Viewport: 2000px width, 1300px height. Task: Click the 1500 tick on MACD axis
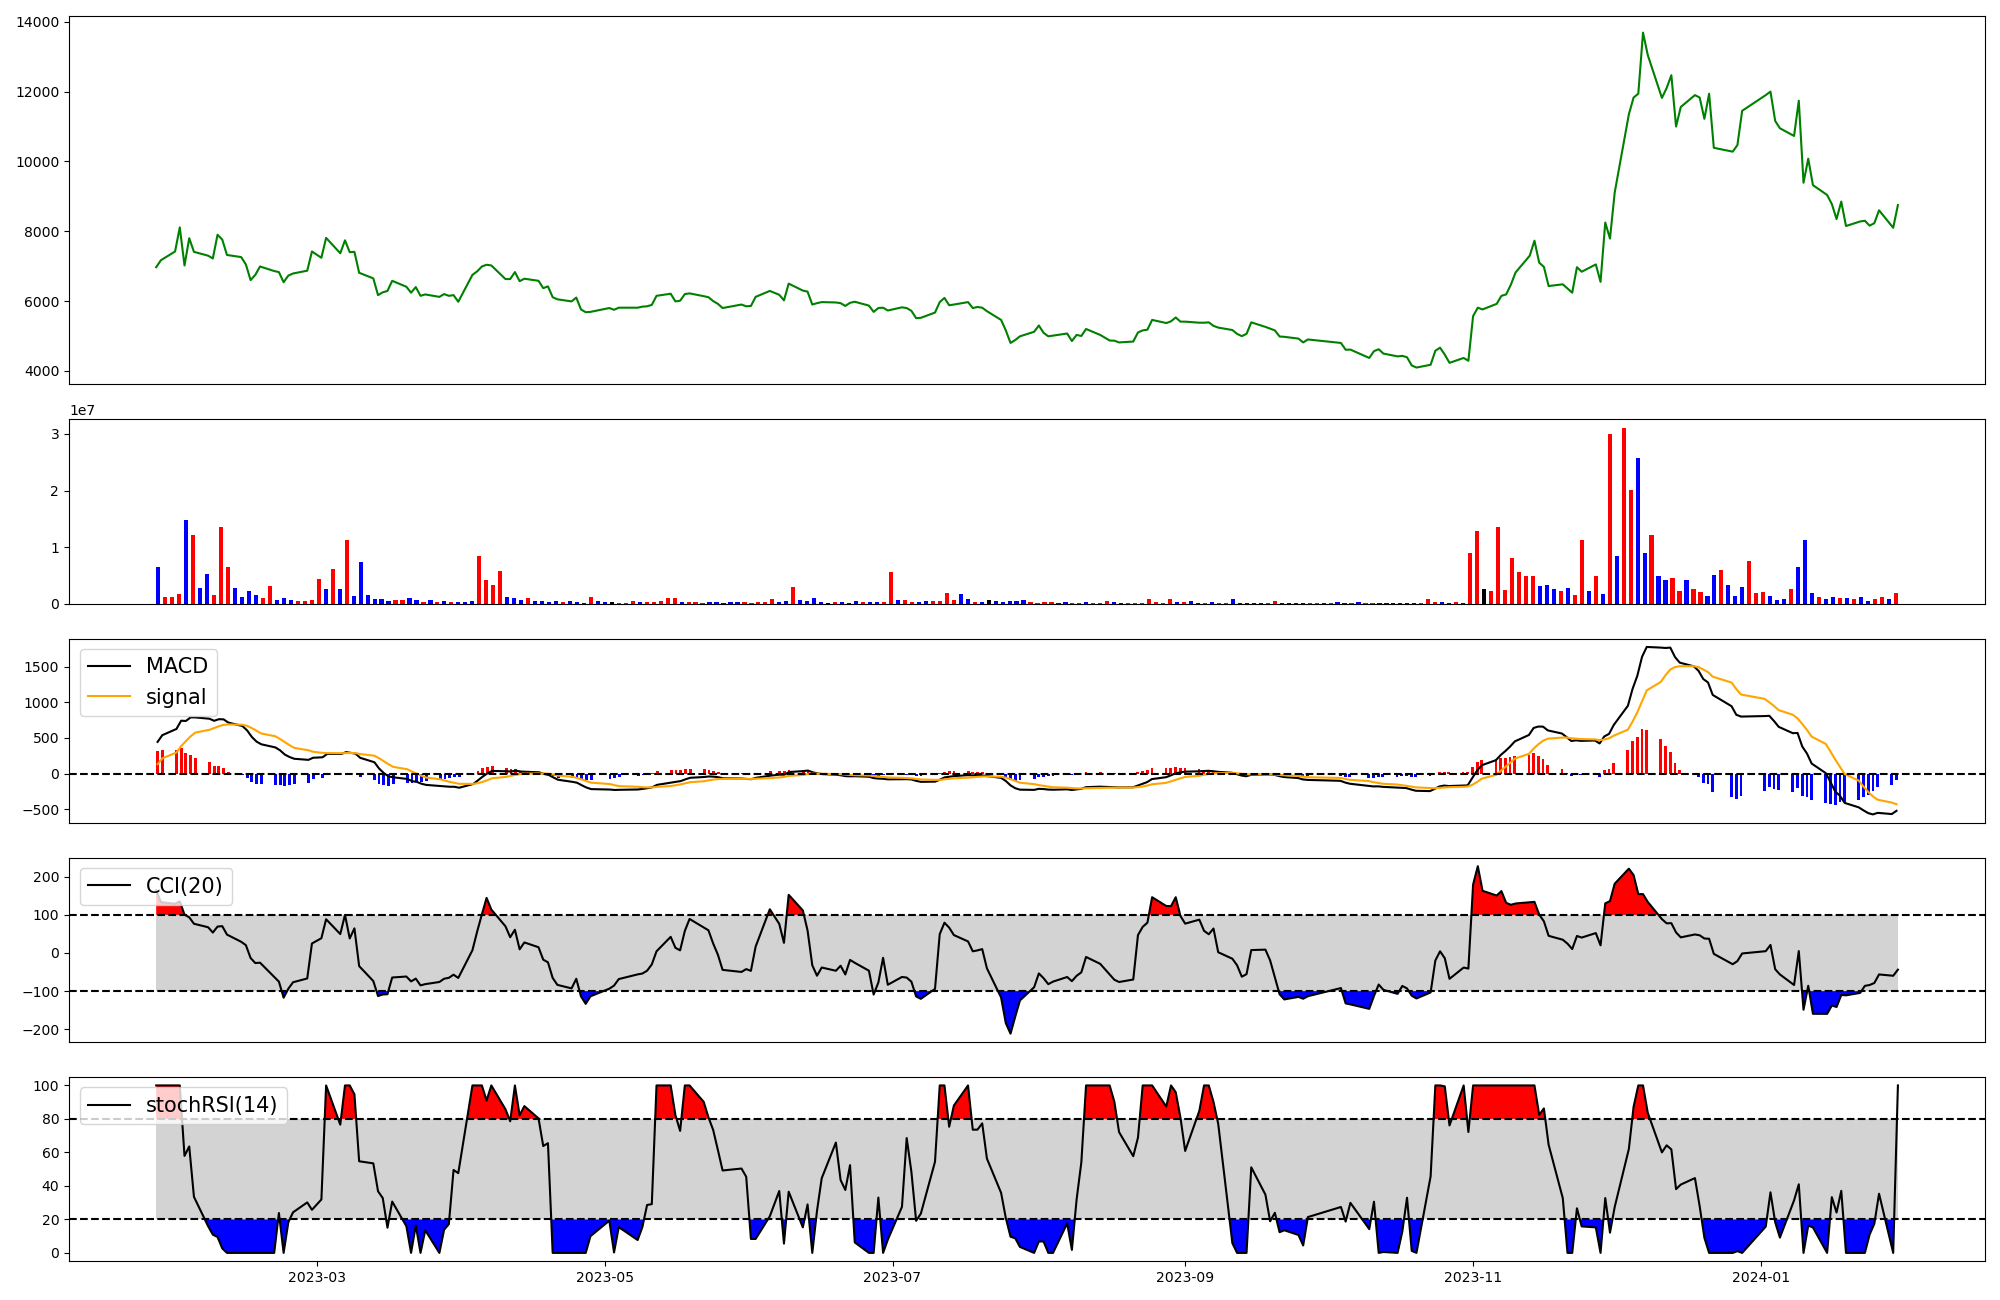tap(43, 667)
